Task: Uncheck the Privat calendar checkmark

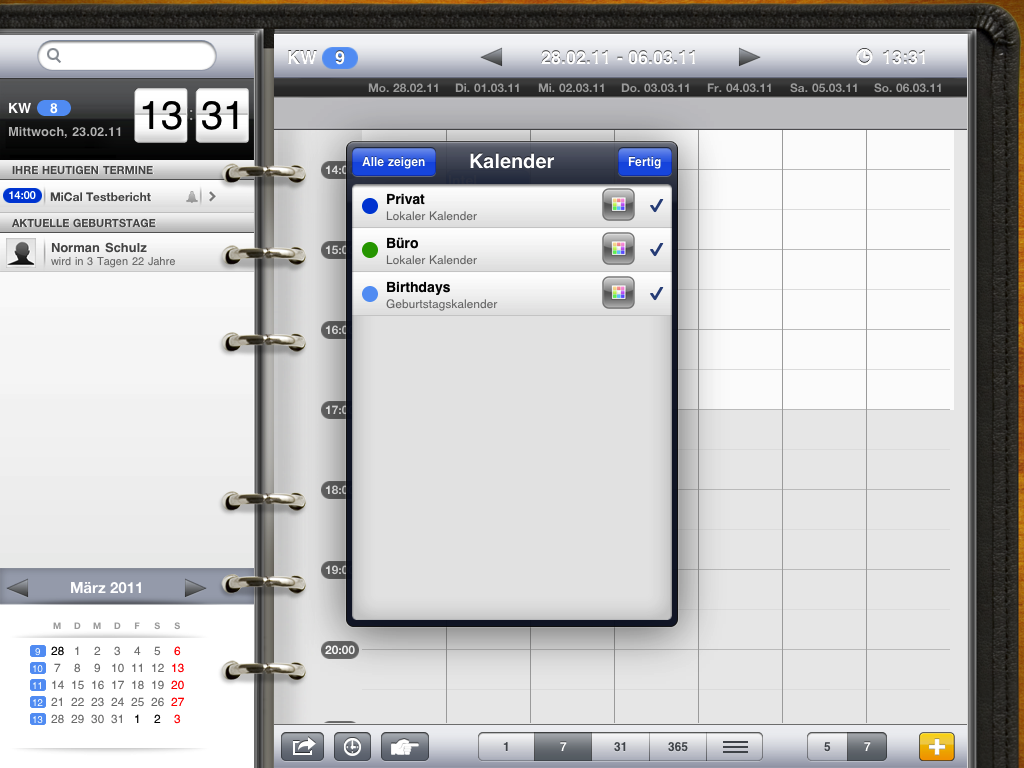Action: (656, 204)
